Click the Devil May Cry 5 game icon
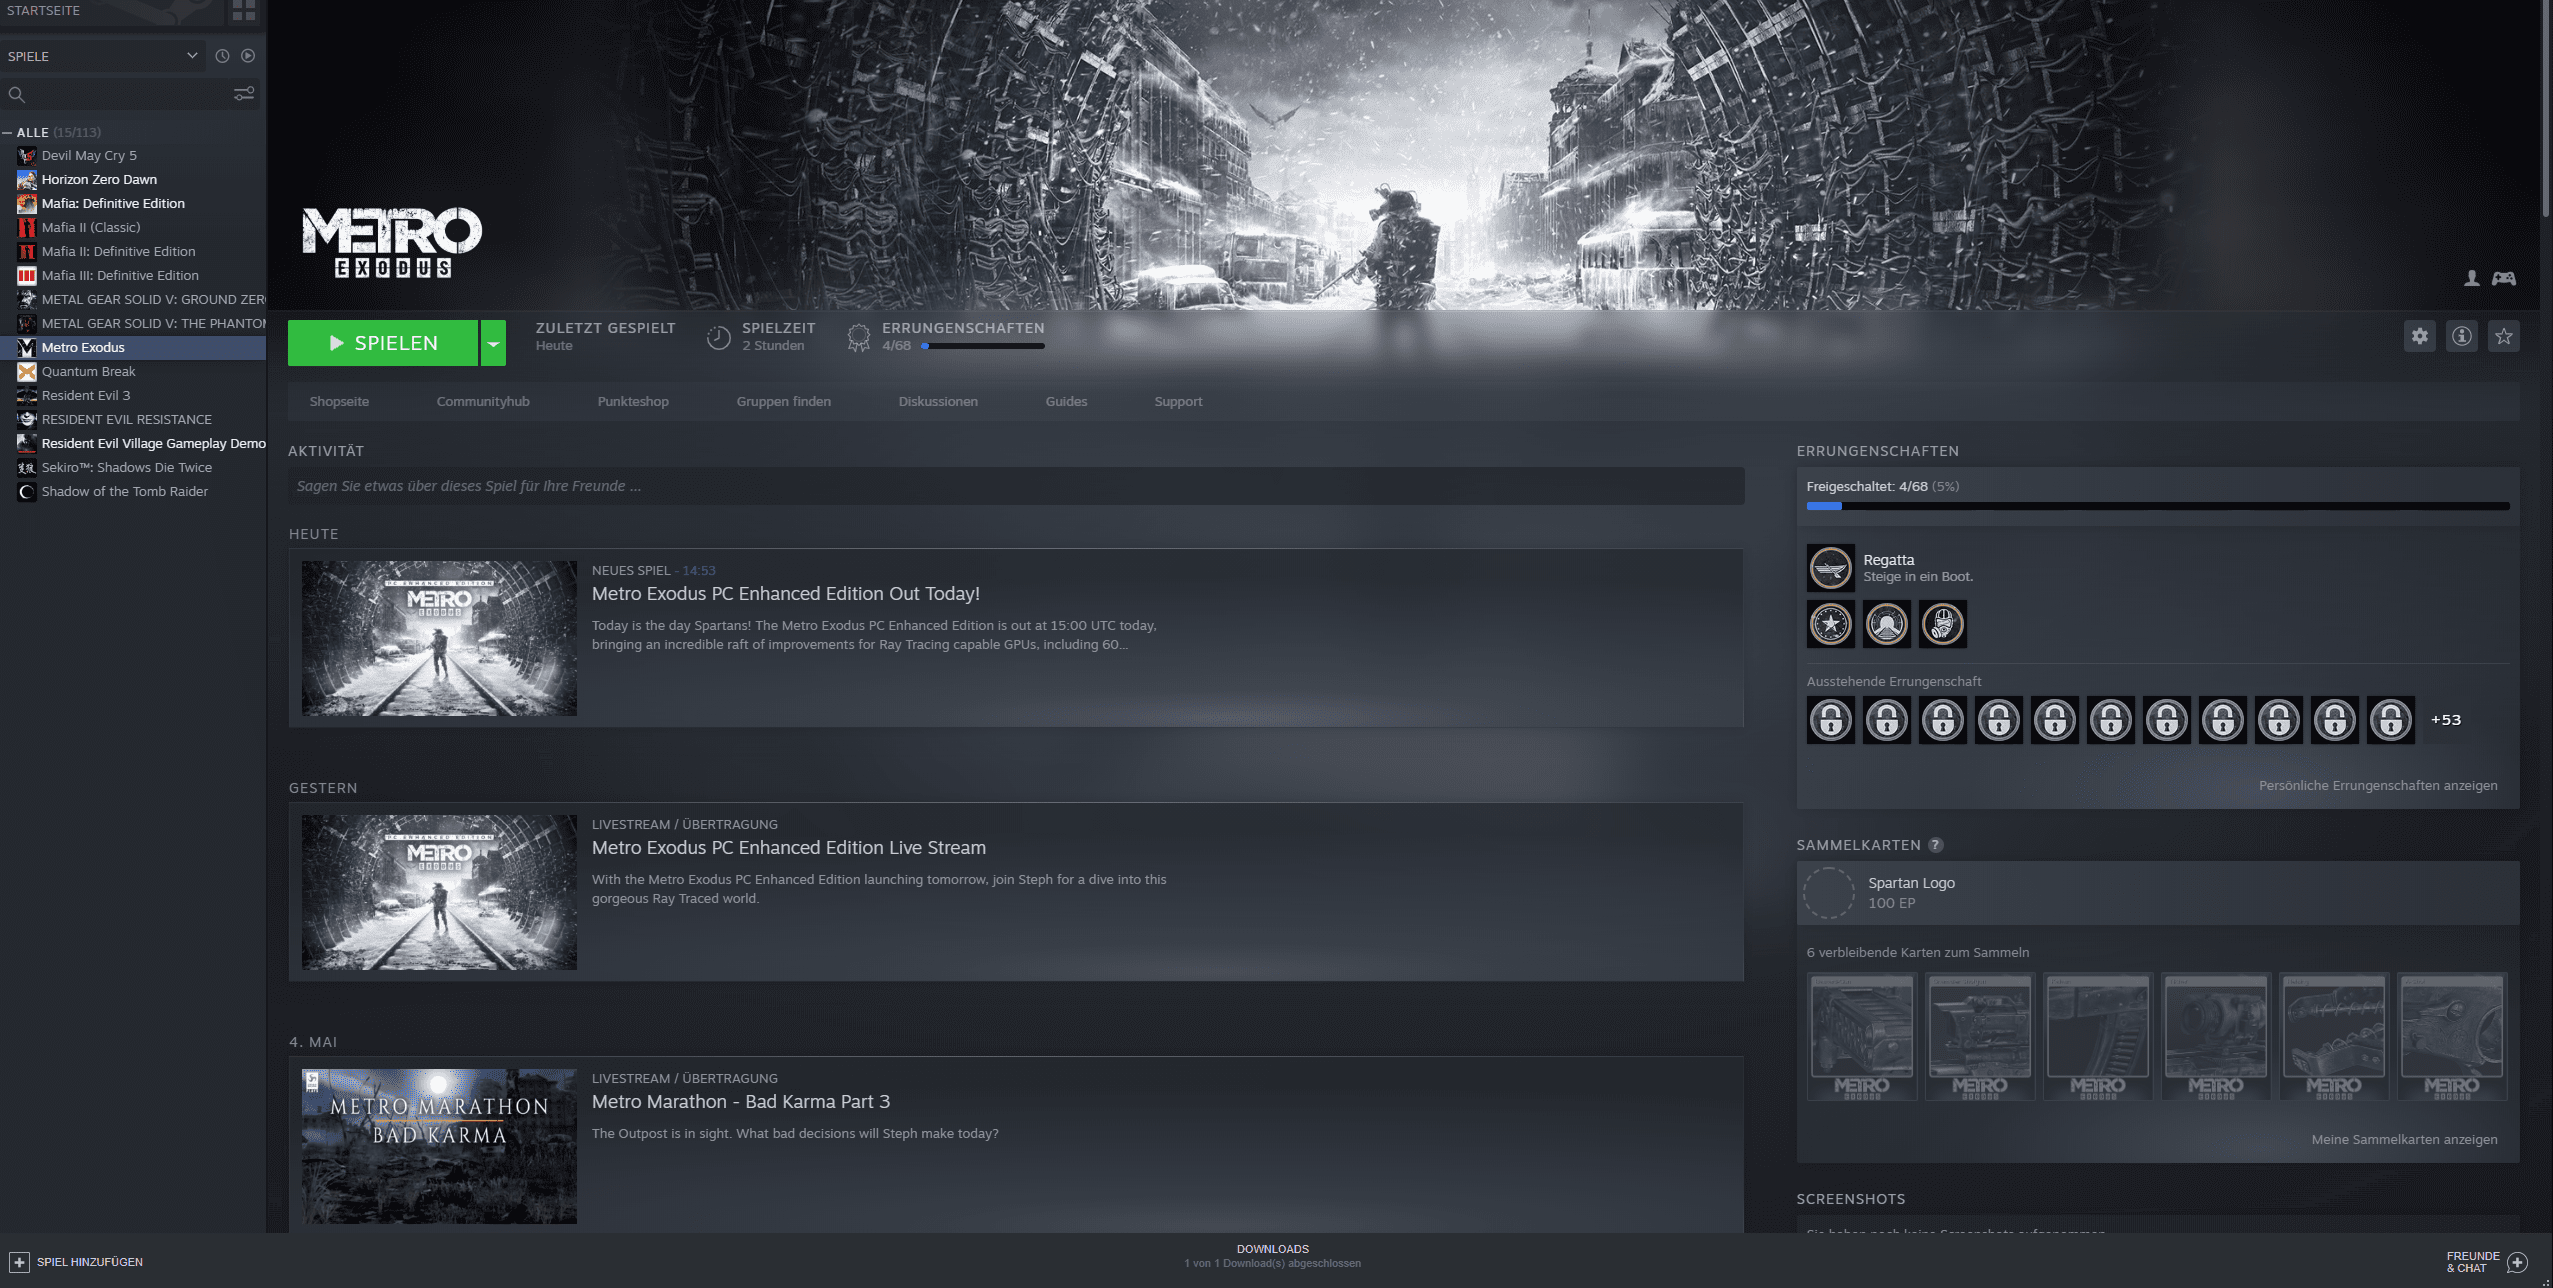The image size is (2553, 1288). tap(27, 155)
